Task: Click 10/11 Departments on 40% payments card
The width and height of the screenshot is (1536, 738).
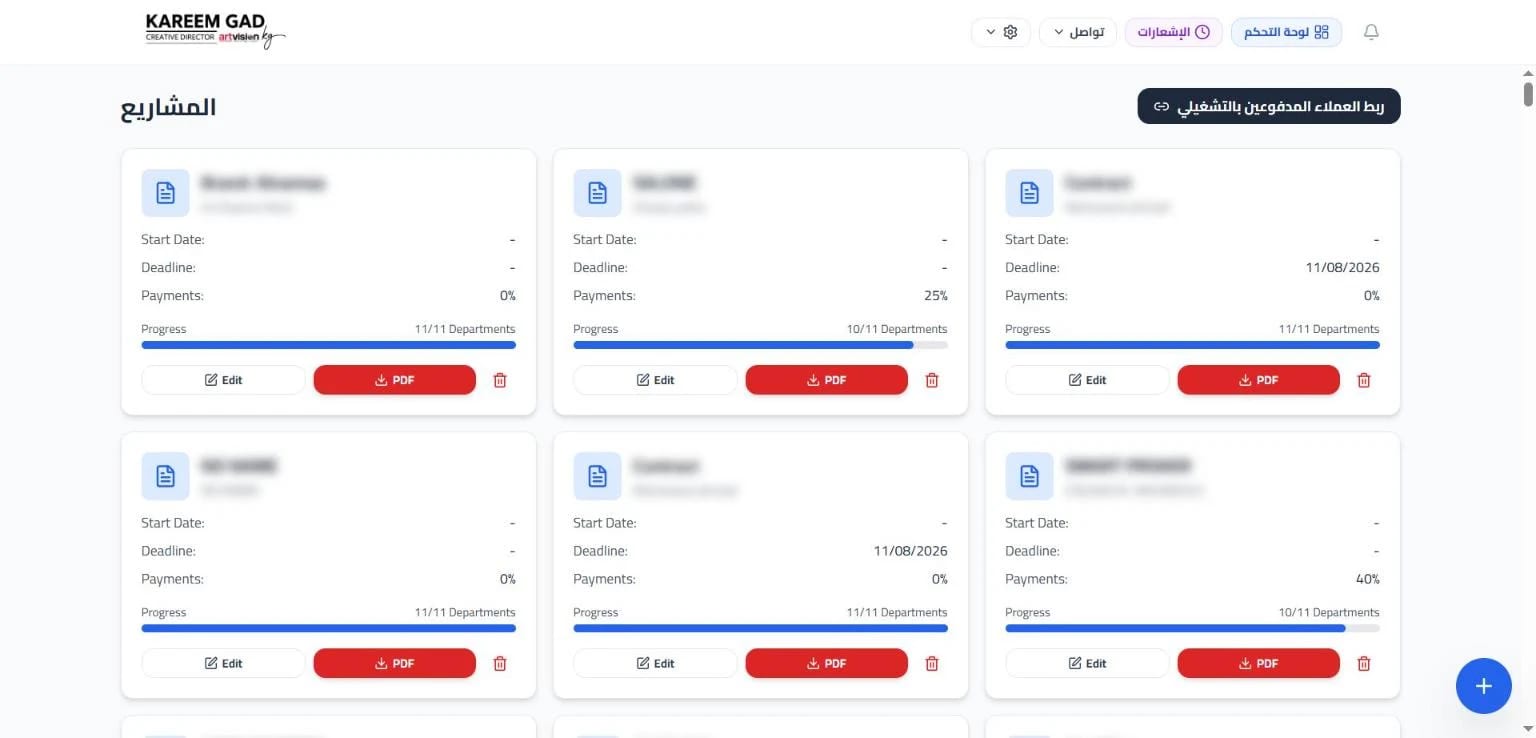Action: 1329,612
